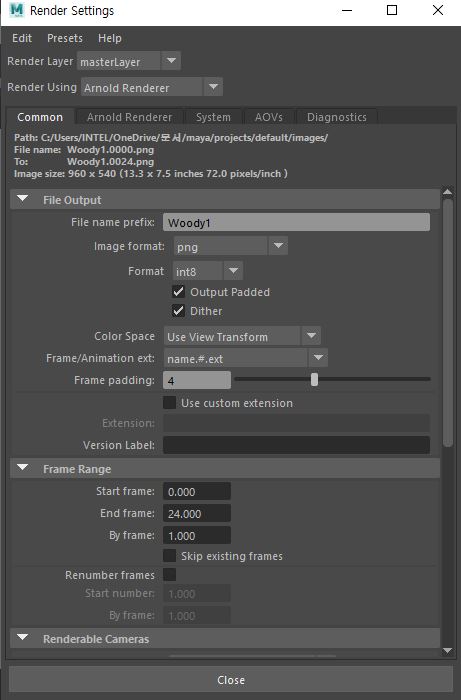Image resolution: width=461 pixels, height=700 pixels.
Task: Open the Render Layer masterLayer dropdown
Action: click(x=129, y=61)
